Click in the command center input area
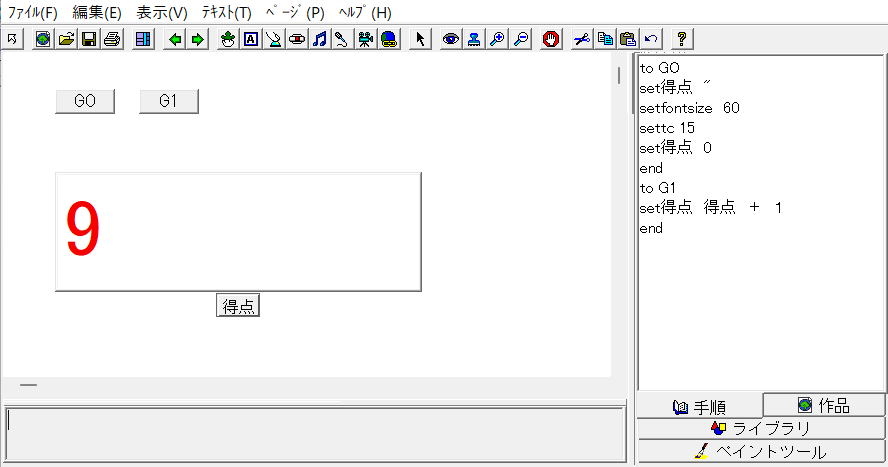The width and height of the screenshot is (888, 467). (x=315, y=434)
